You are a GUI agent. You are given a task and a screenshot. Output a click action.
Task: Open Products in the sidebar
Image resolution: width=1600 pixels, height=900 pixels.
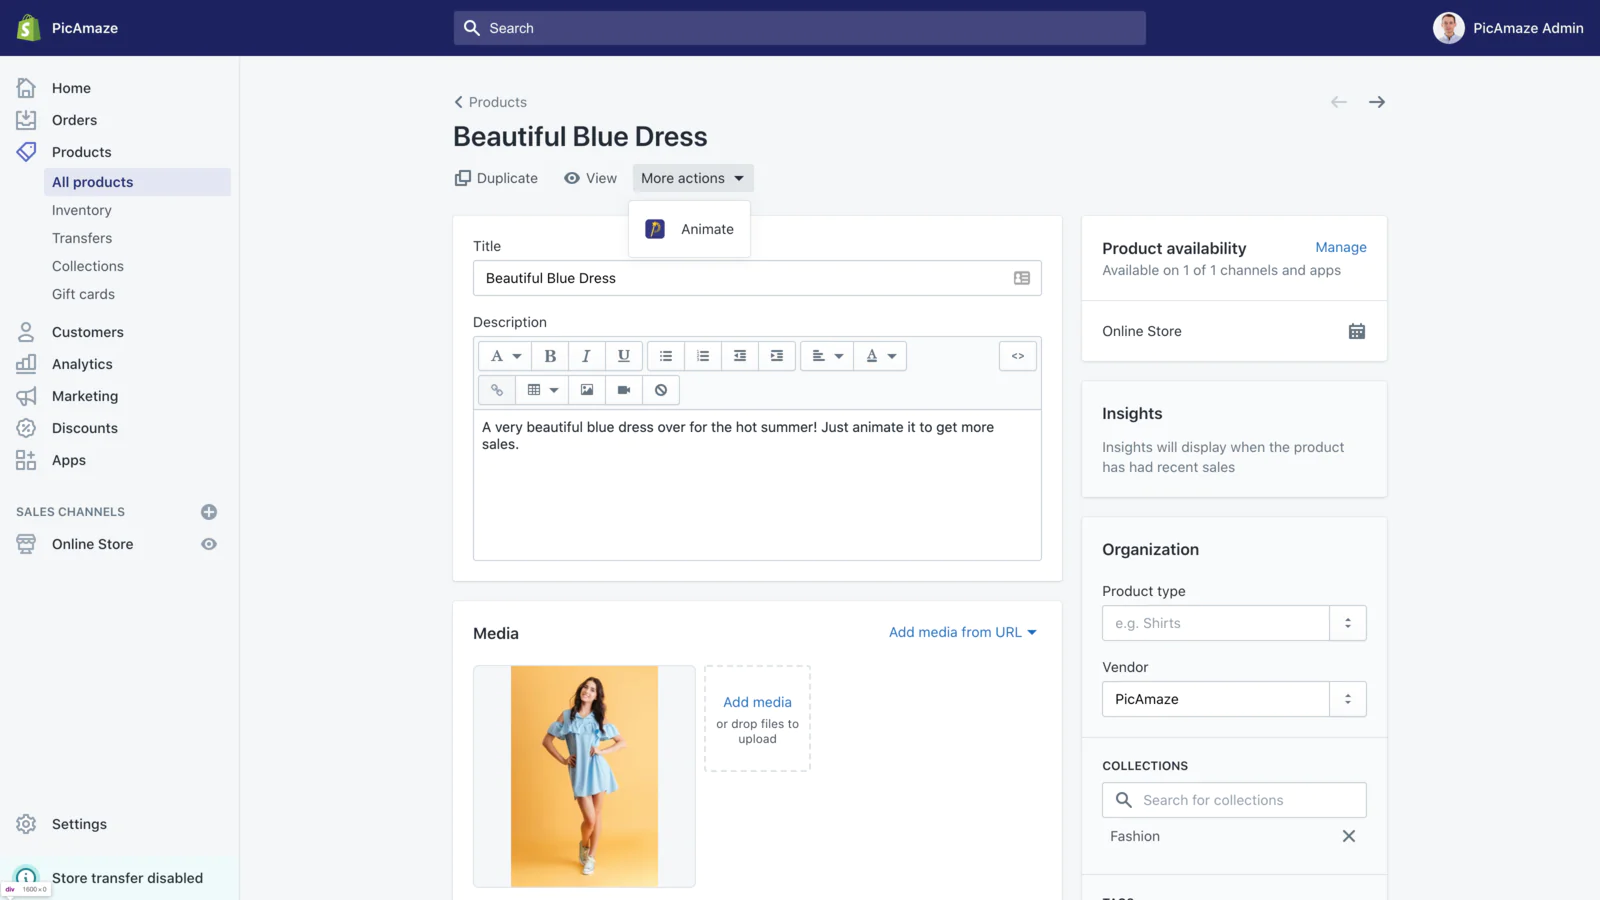click(x=81, y=152)
